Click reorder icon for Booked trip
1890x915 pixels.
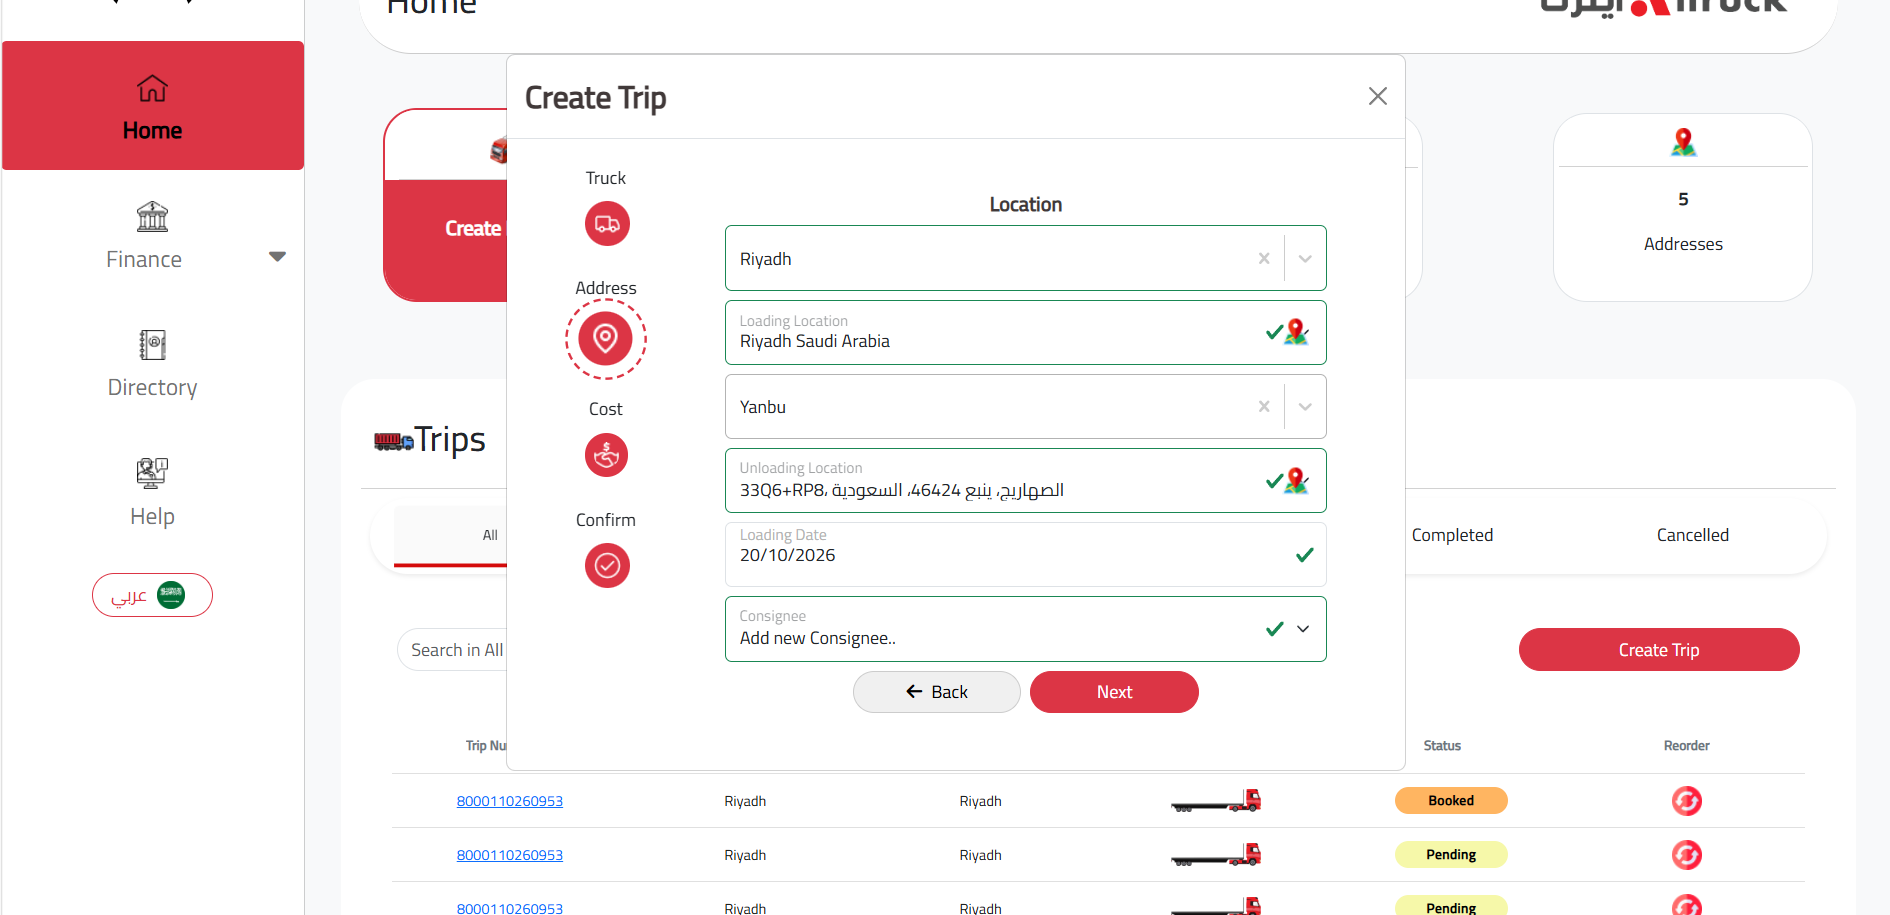[1687, 801]
